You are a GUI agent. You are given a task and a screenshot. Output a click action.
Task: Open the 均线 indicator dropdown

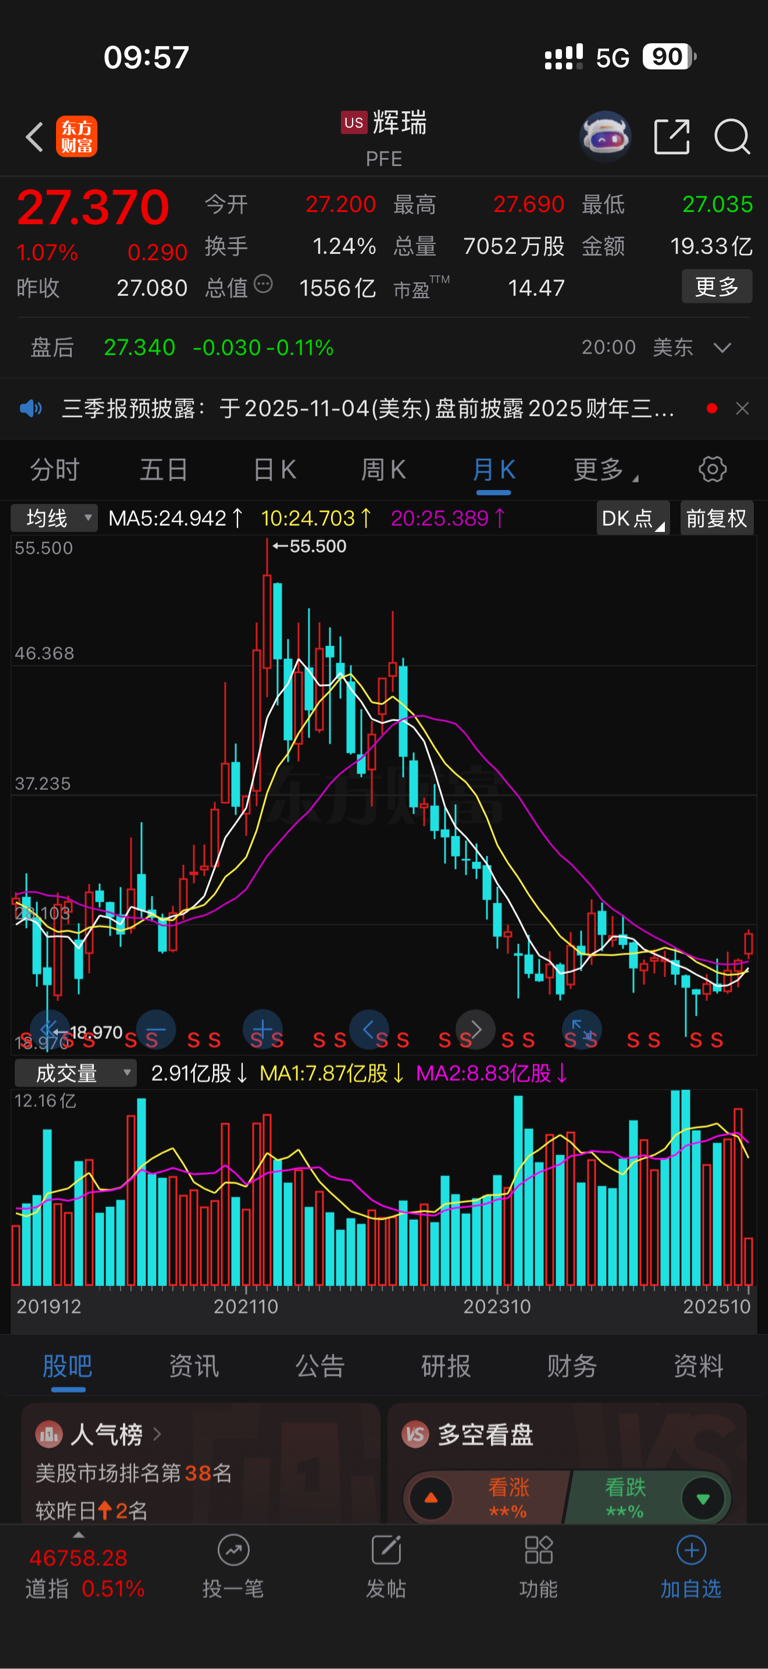pyautogui.click(x=54, y=518)
